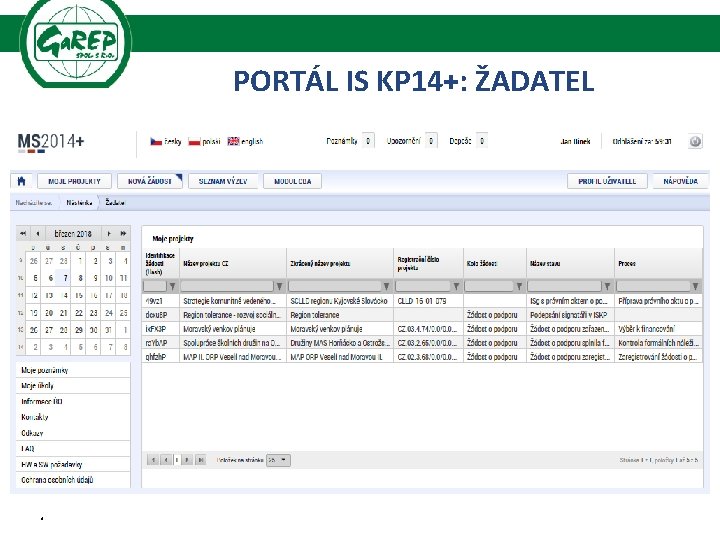Select calendar day 22
The width and height of the screenshot is (720, 540).
(79, 313)
